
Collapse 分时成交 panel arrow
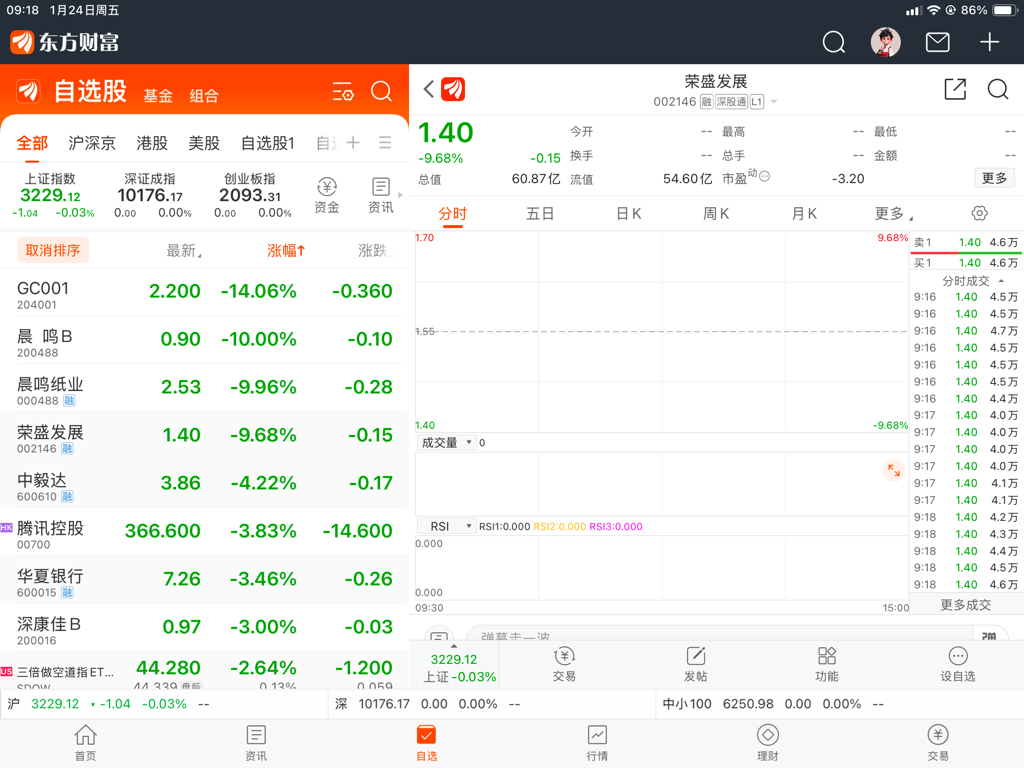point(1001,281)
